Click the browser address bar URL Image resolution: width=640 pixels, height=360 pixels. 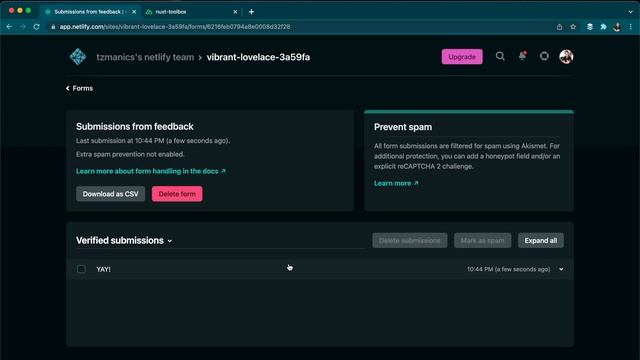pos(175,27)
